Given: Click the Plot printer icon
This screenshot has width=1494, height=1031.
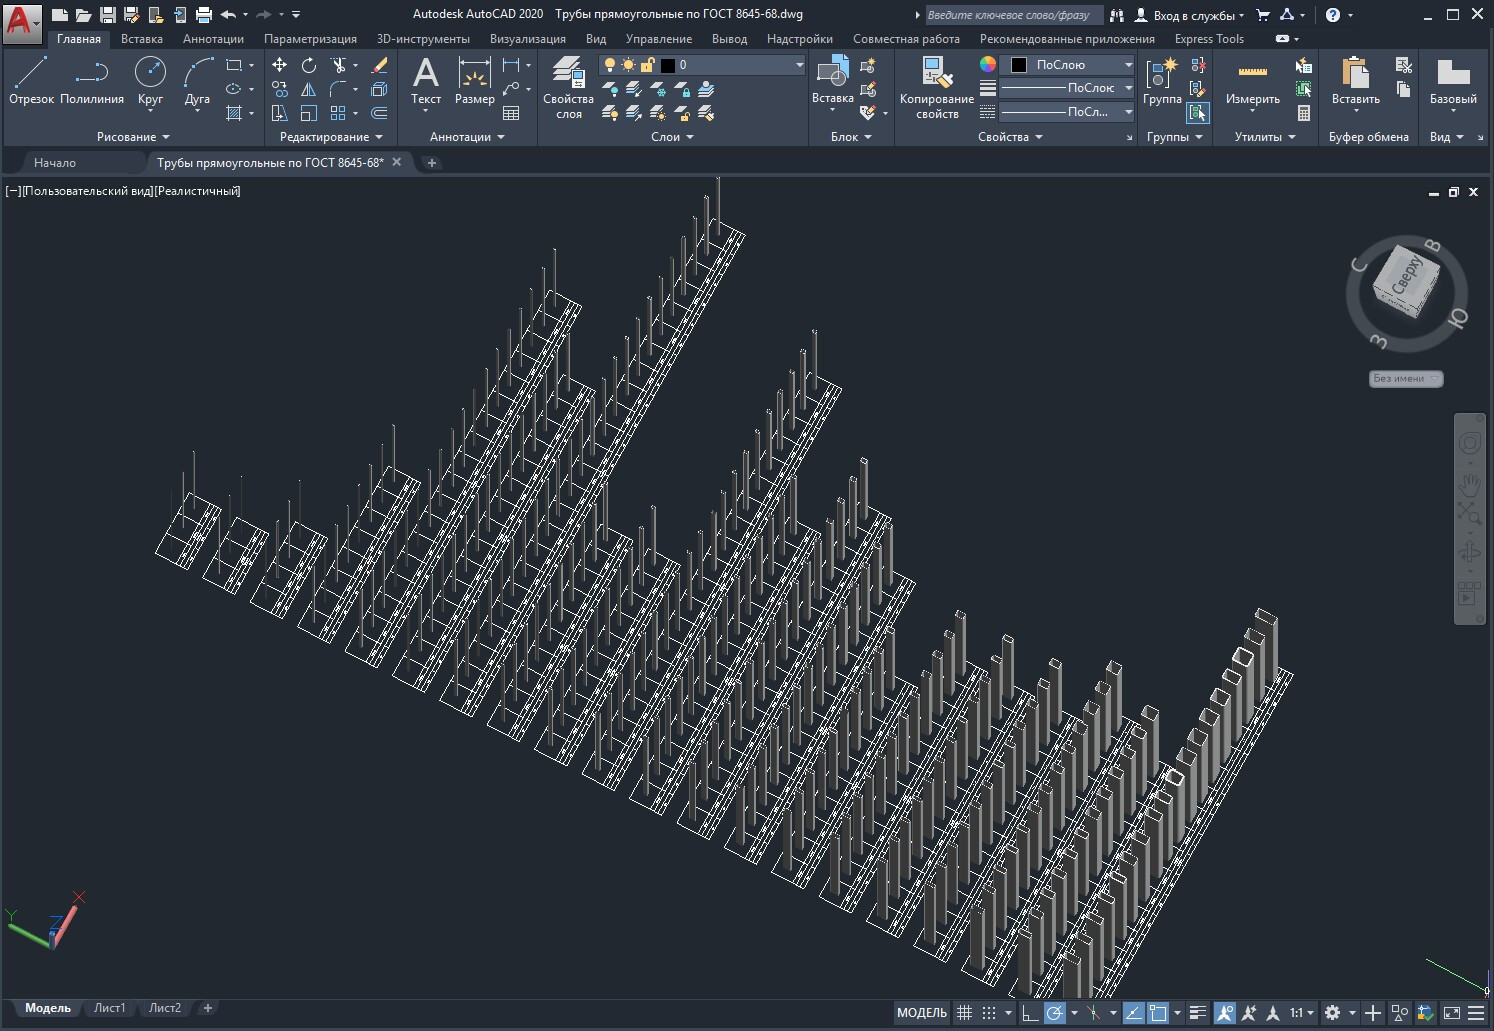Looking at the screenshot, I should pyautogui.click(x=204, y=15).
